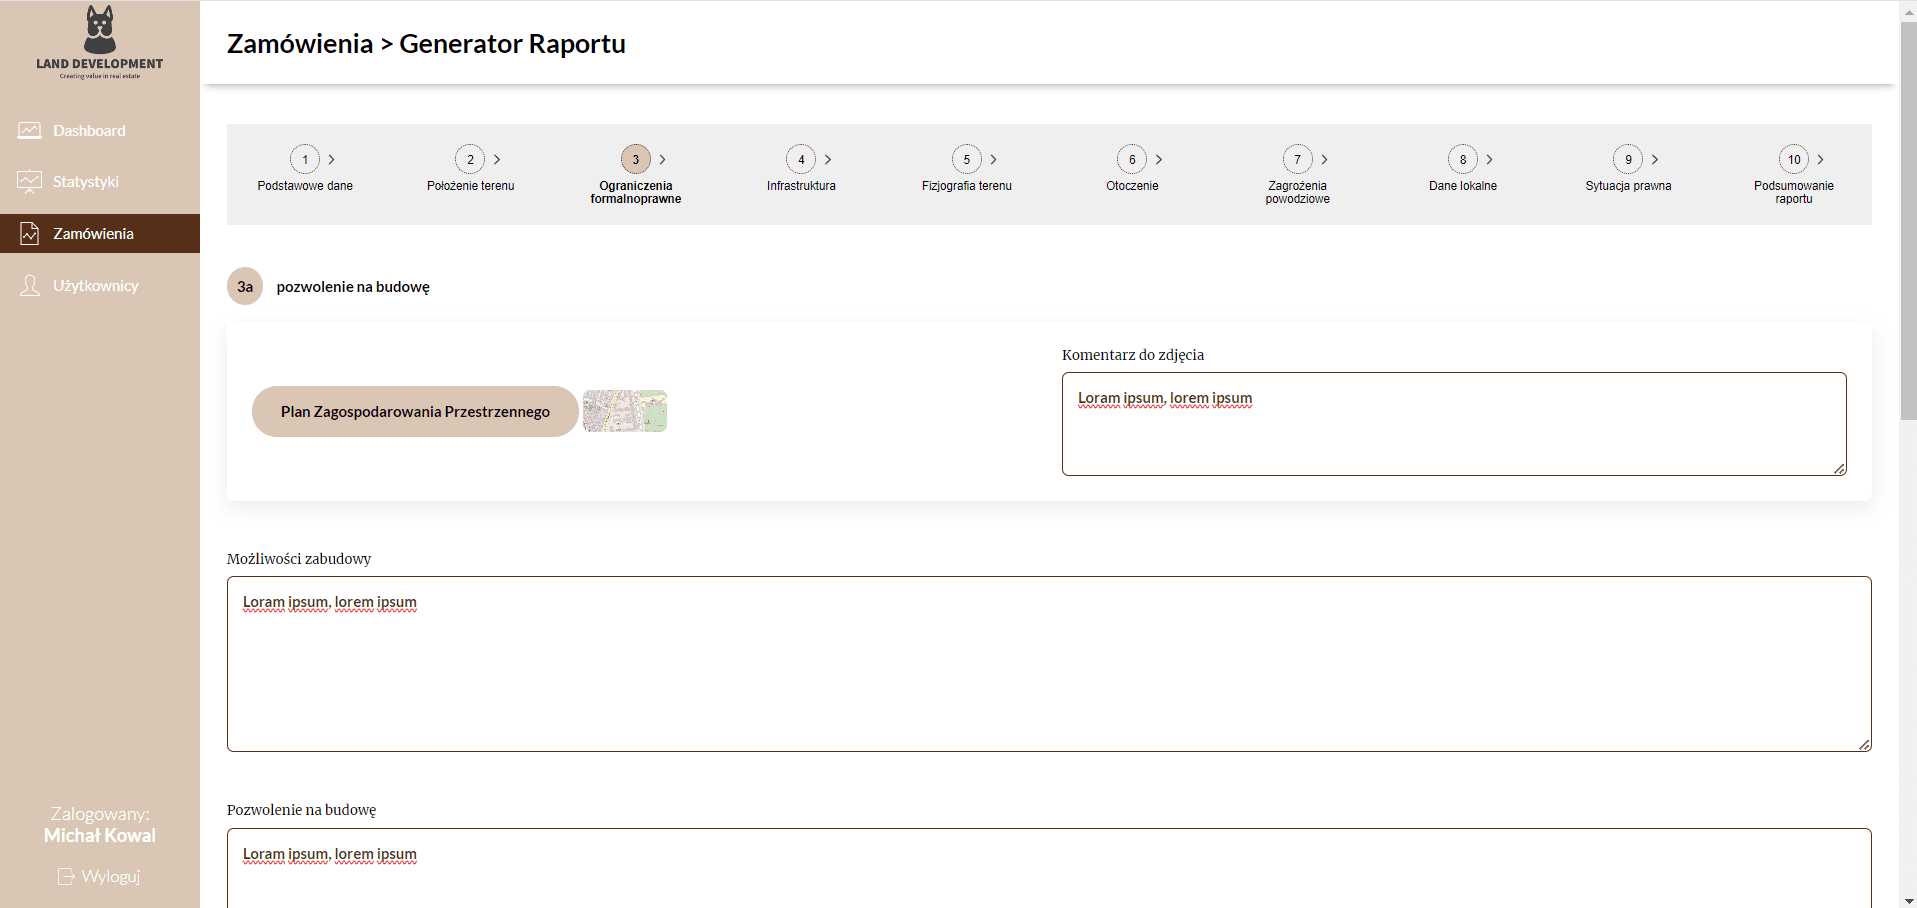
Task: Click the page vertical scrollbar thumb
Action: pyautogui.click(x=1908, y=220)
